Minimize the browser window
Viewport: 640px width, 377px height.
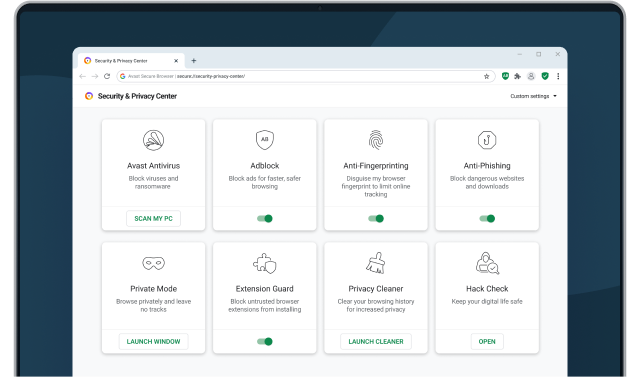(520, 54)
